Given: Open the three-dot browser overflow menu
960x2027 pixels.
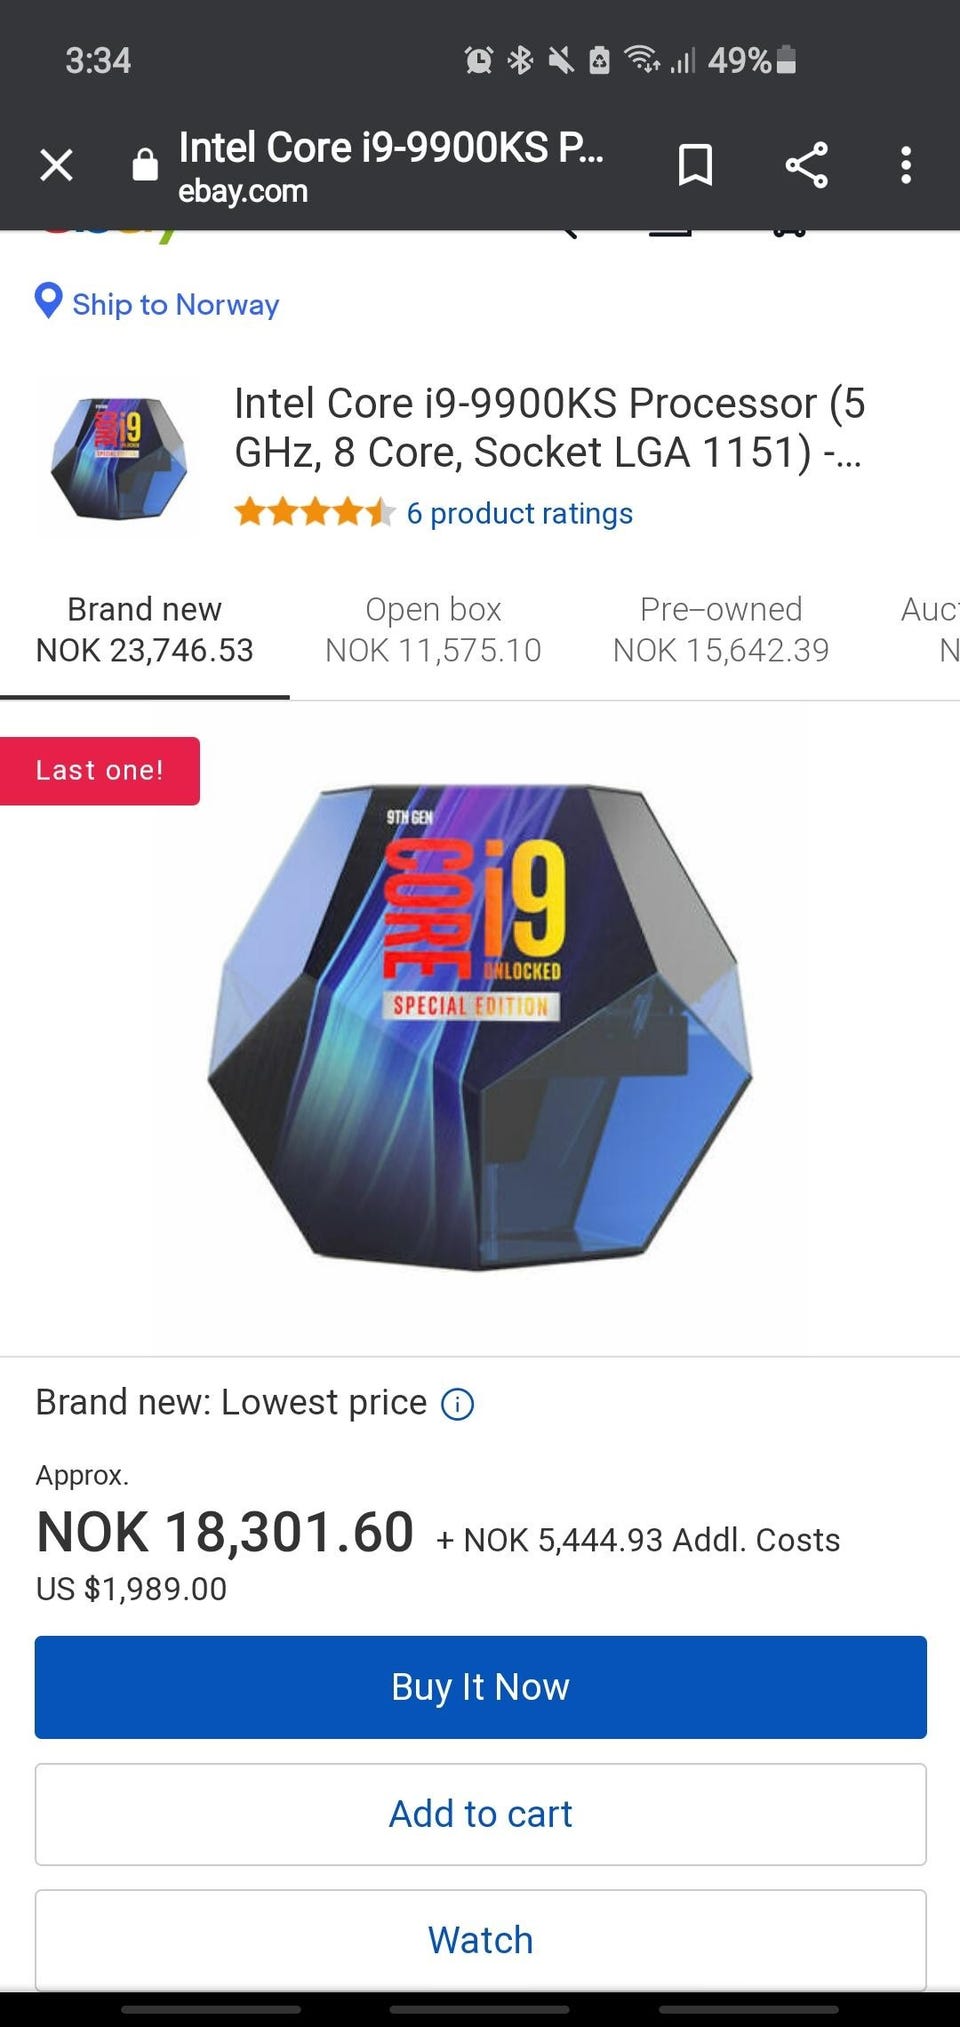Looking at the screenshot, I should 906,165.
